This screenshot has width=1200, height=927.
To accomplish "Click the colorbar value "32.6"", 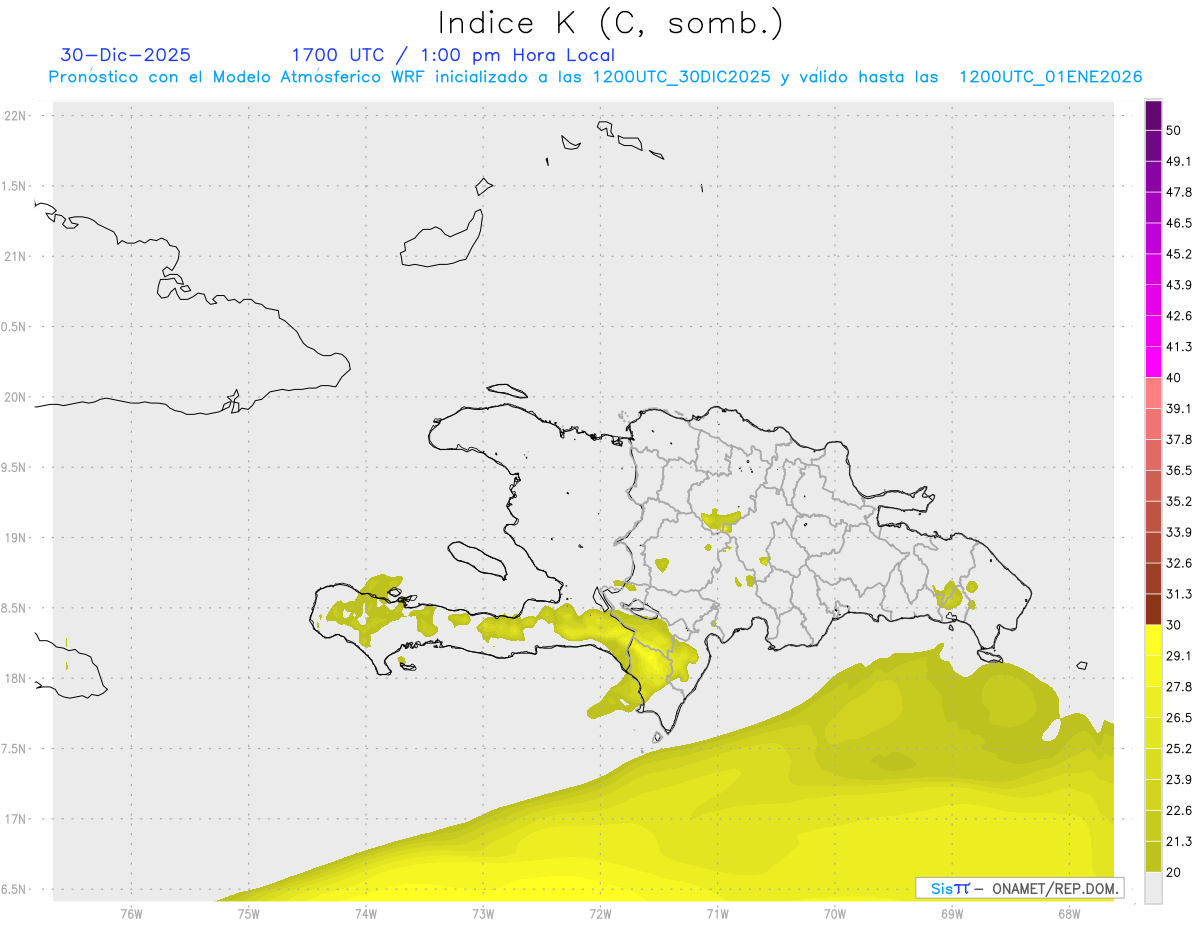I will click(x=1179, y=563).
